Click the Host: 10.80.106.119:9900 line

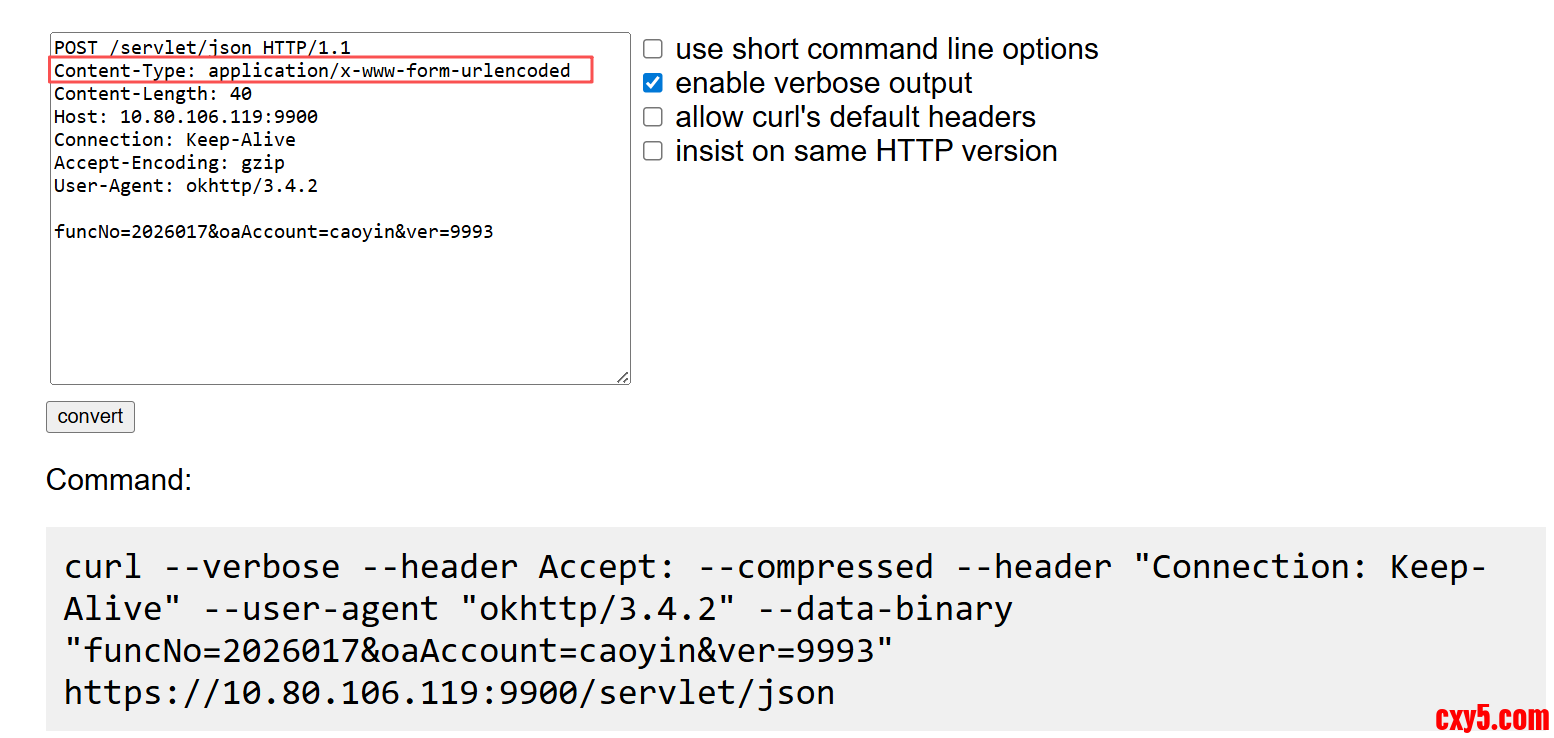(186, 117)
